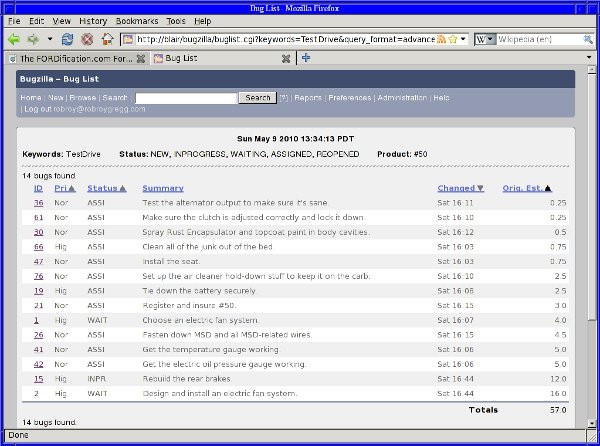Follow the Bugzilla Home link
The width and height of the screenshot is (600, 446).
[31, 98]
